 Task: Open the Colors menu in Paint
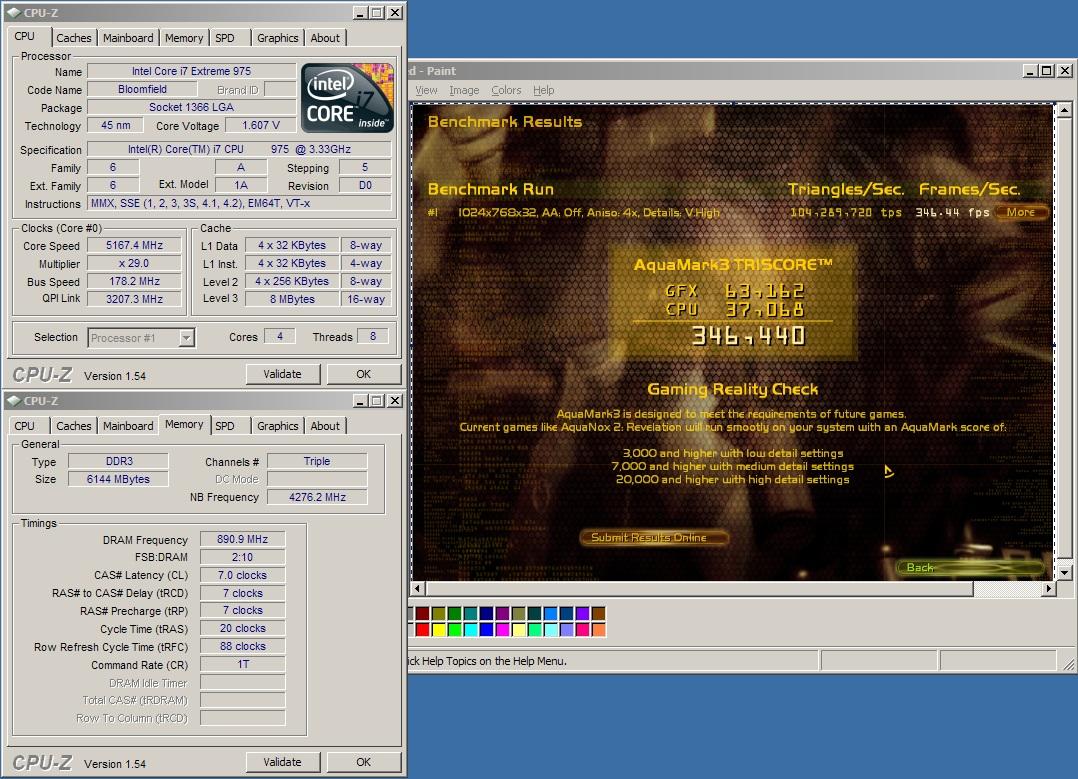pos(506,90)
